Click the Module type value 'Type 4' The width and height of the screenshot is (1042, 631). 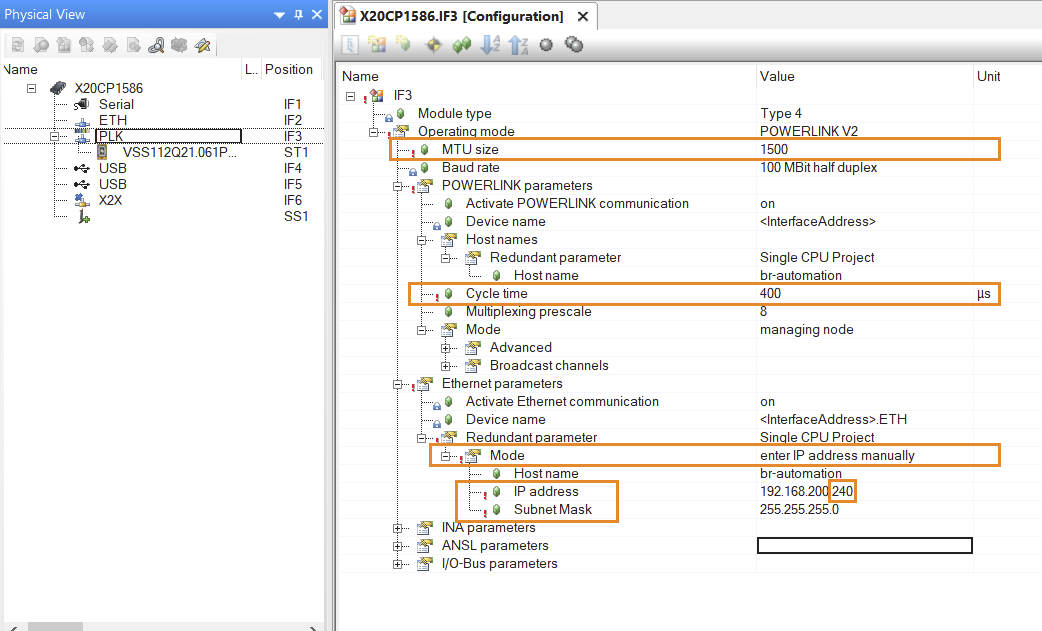coord(781,114)
